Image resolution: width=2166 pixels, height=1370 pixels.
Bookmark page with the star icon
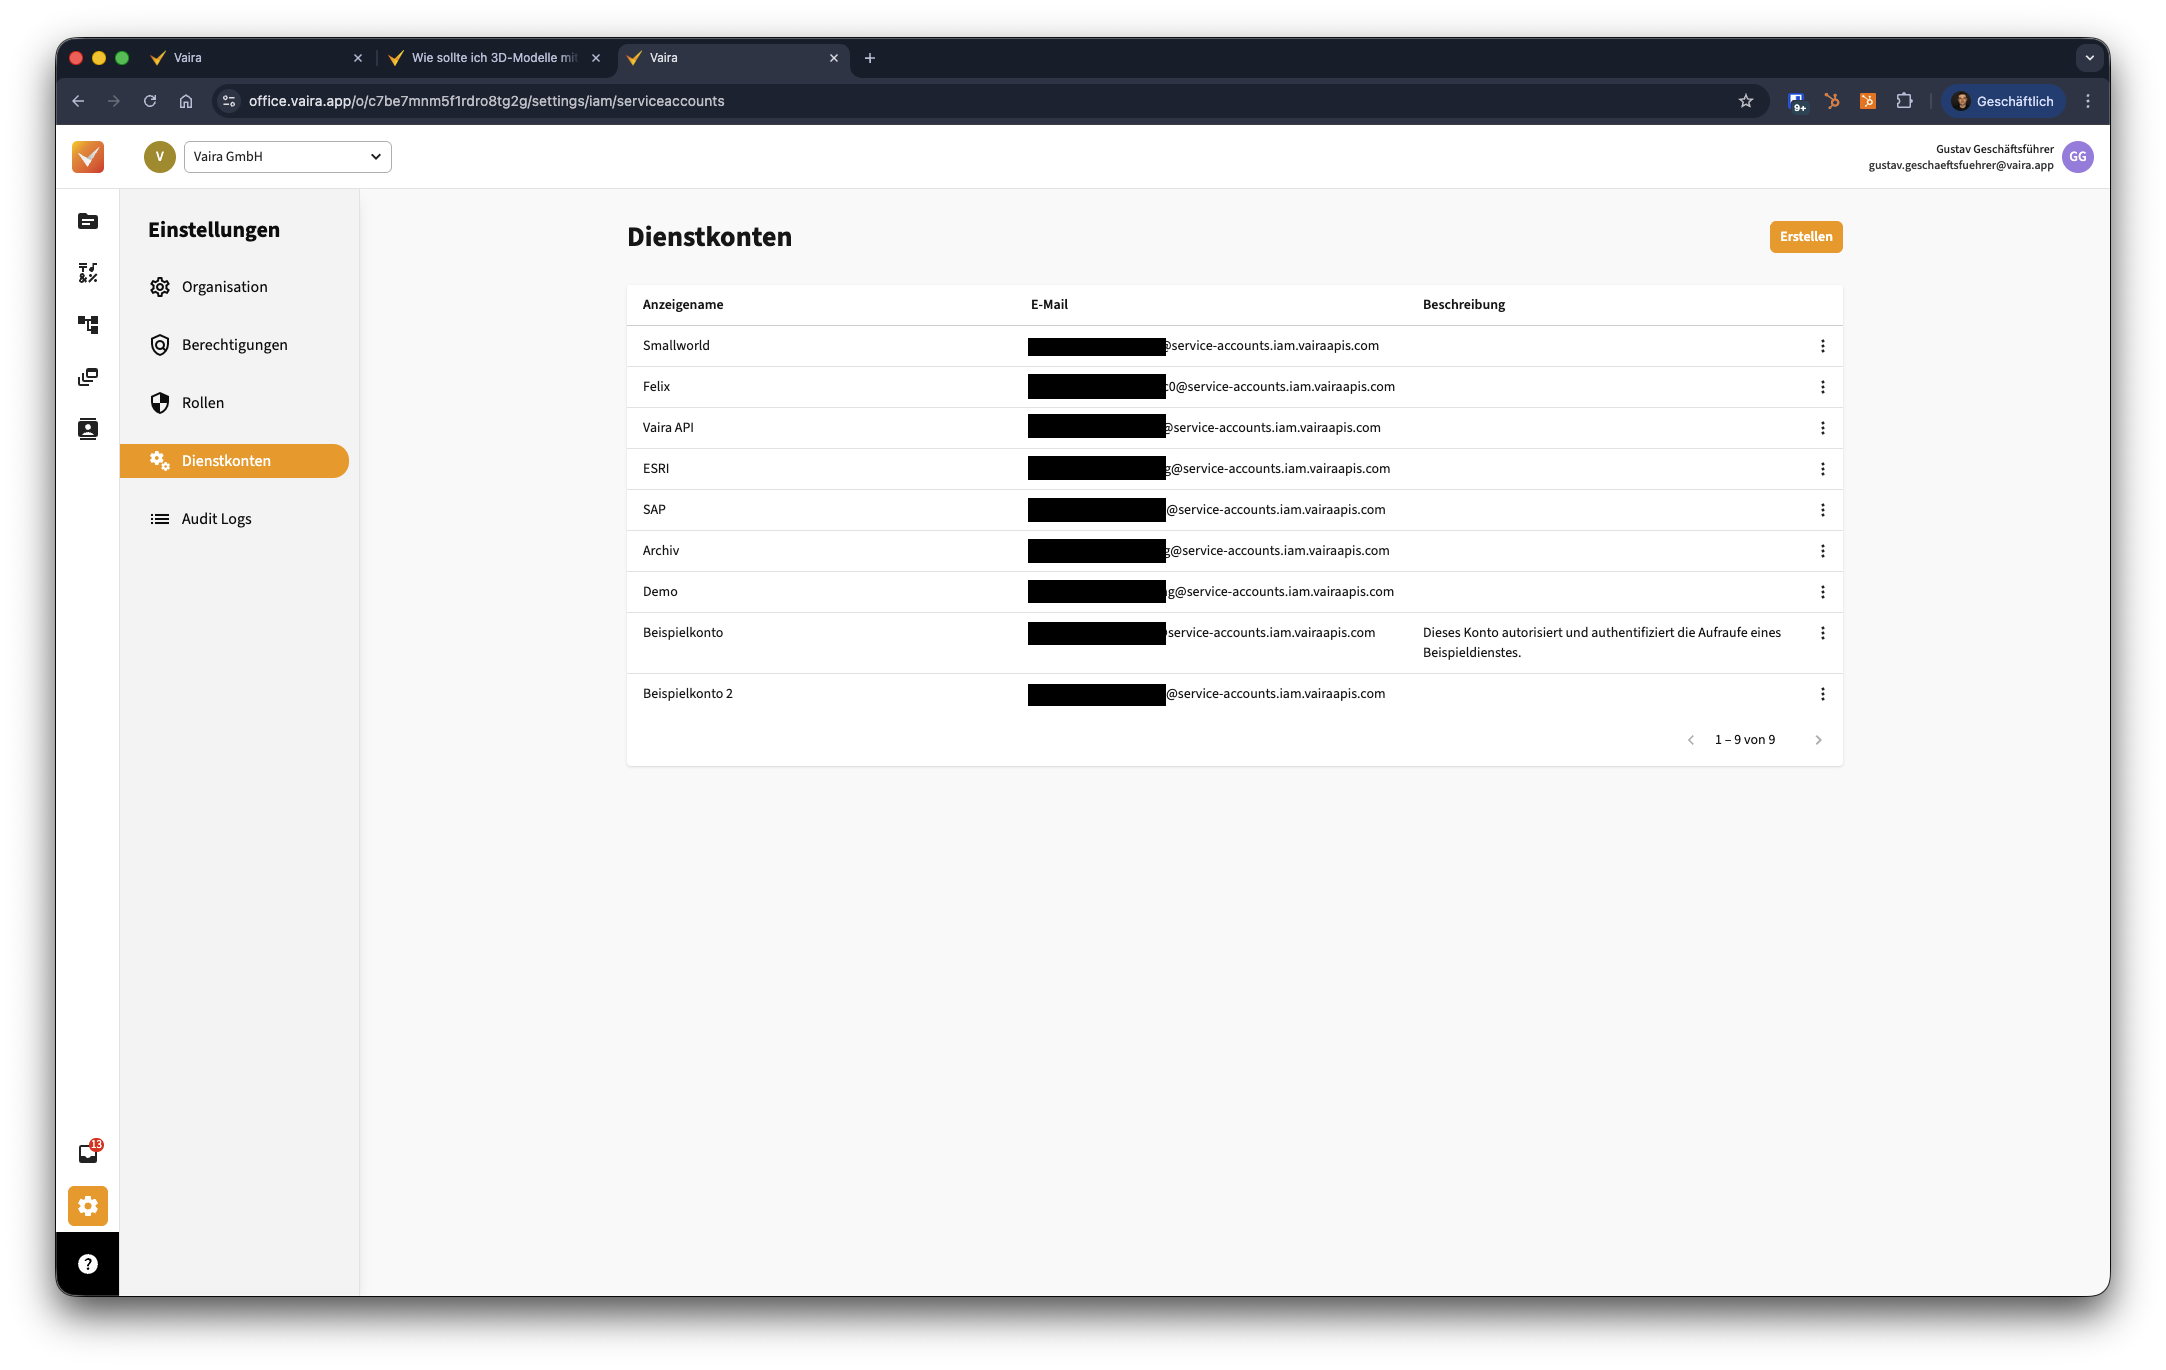1745,101
